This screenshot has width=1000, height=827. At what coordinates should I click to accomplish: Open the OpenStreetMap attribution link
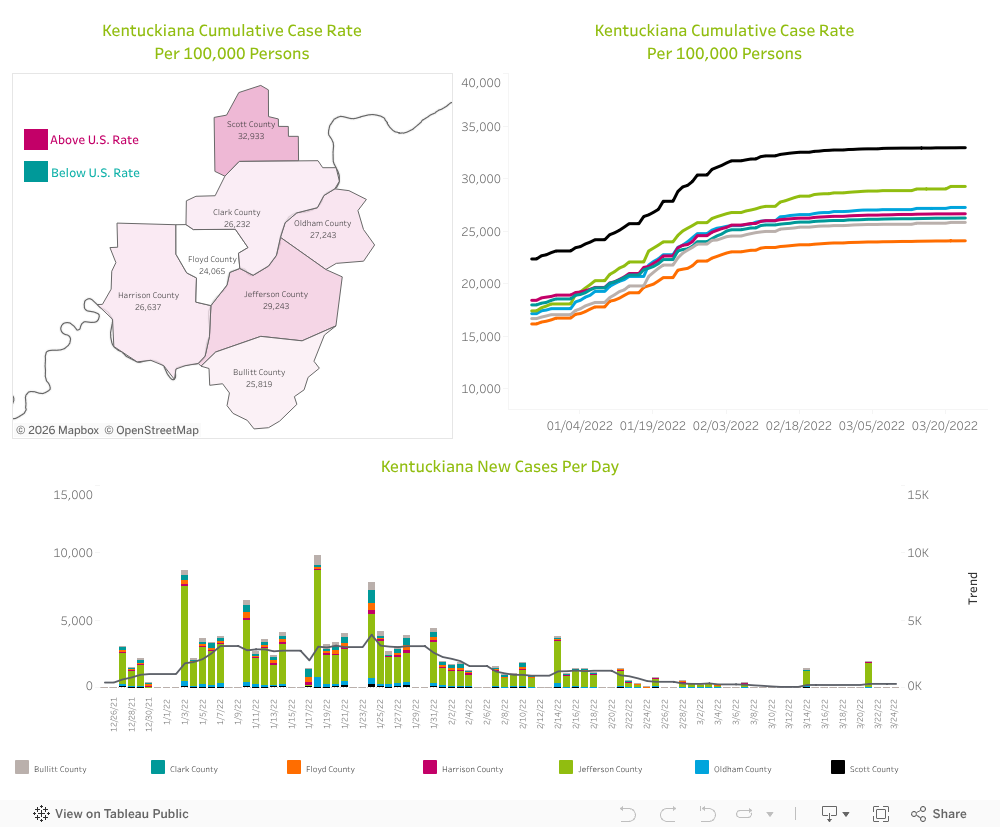pos(157,430)
